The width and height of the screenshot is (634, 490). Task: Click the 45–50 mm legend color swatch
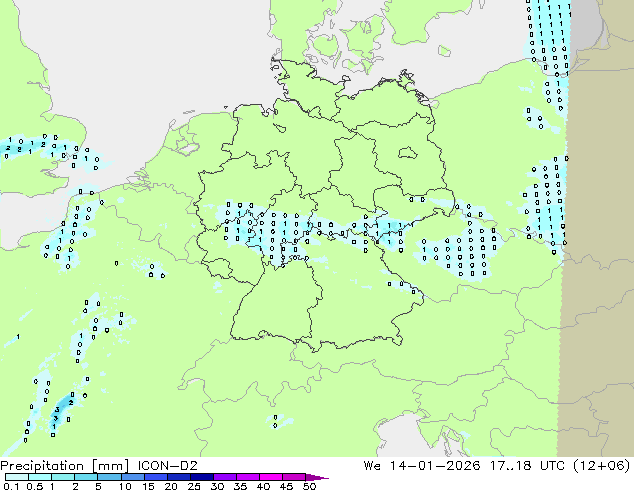click(x=294, y=477)
